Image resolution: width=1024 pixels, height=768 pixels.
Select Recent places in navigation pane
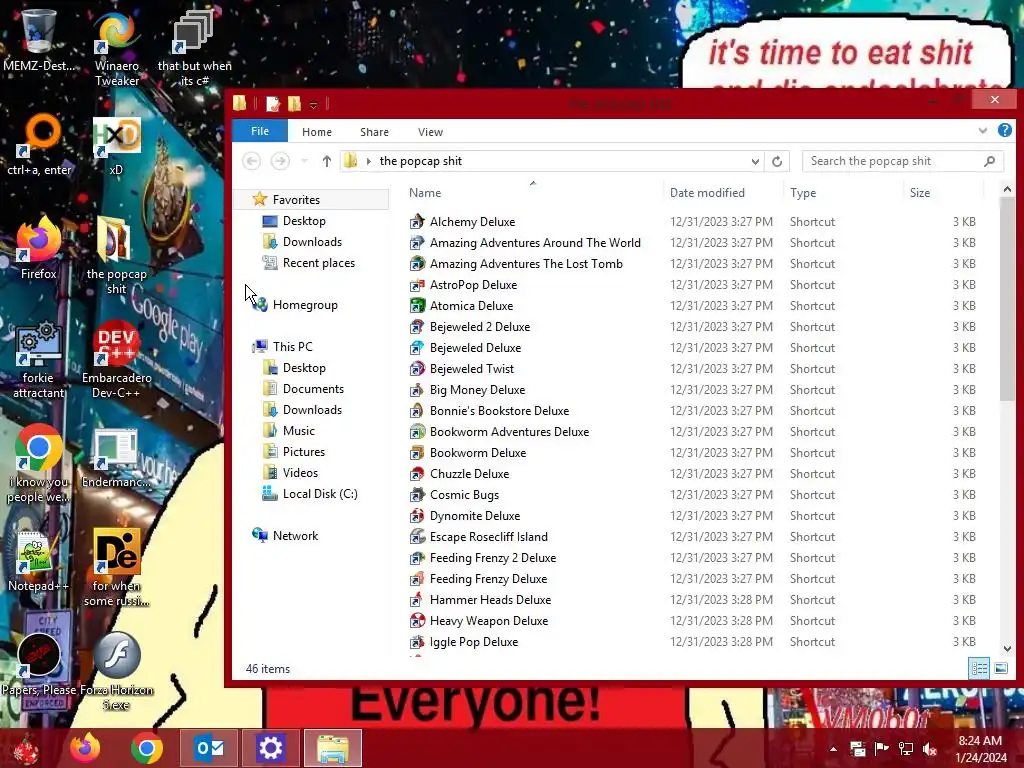coord(319,263)
